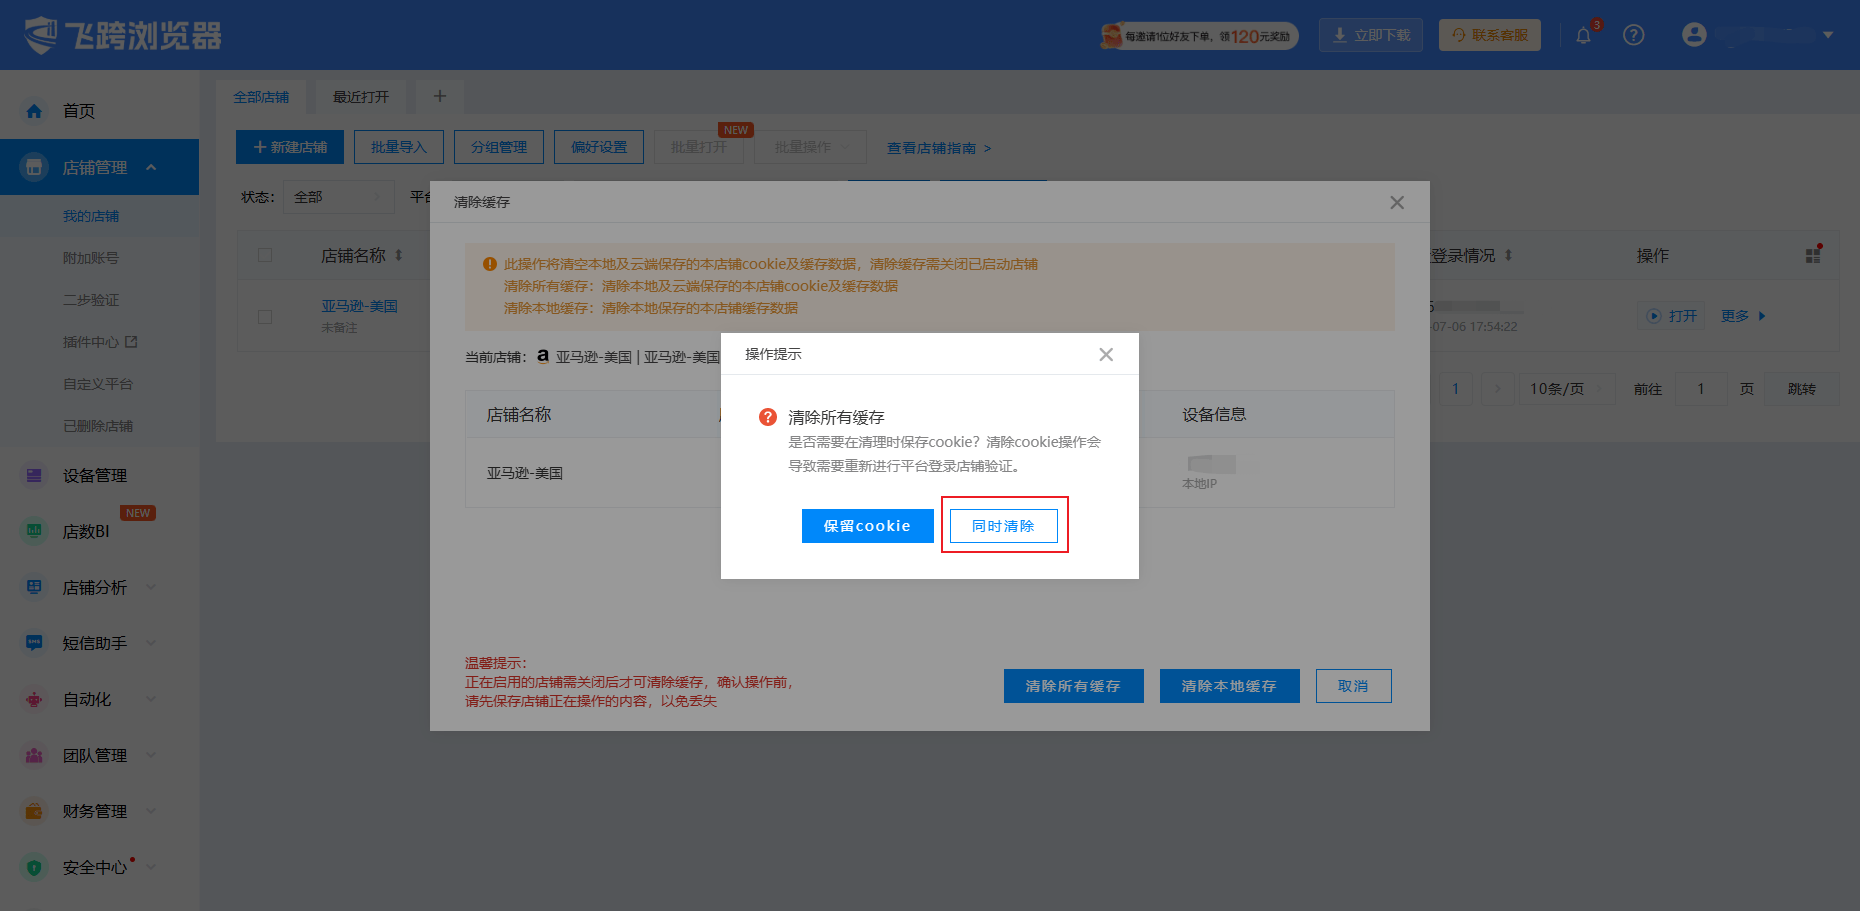Click the 设备管理 sidebar icon
This screenshot has width=1860, height=911.
[x=35, y=475]
